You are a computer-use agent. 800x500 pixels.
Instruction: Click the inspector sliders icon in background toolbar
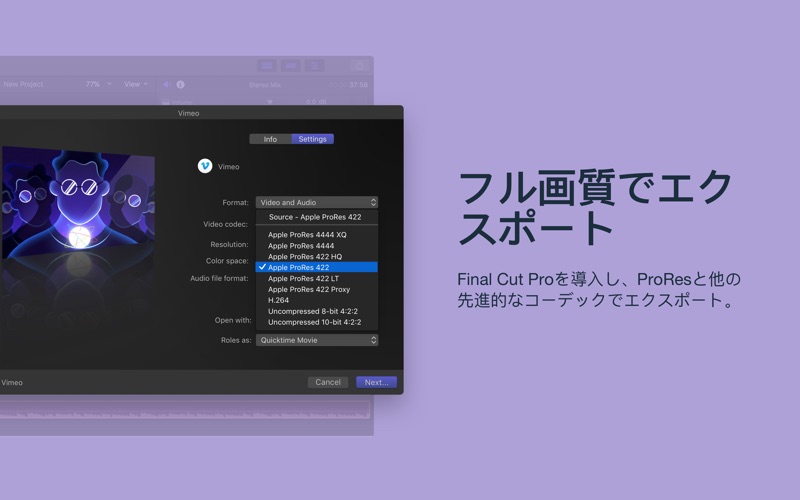coord(314,65)
